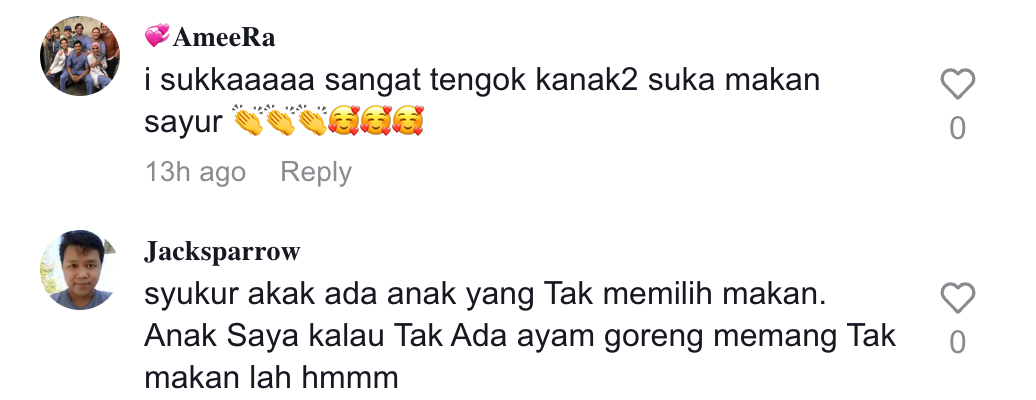Click the pink hearts emoji before AmeeRa
The height and width of the screenshot is (400, 1036).
click(157, 36)
